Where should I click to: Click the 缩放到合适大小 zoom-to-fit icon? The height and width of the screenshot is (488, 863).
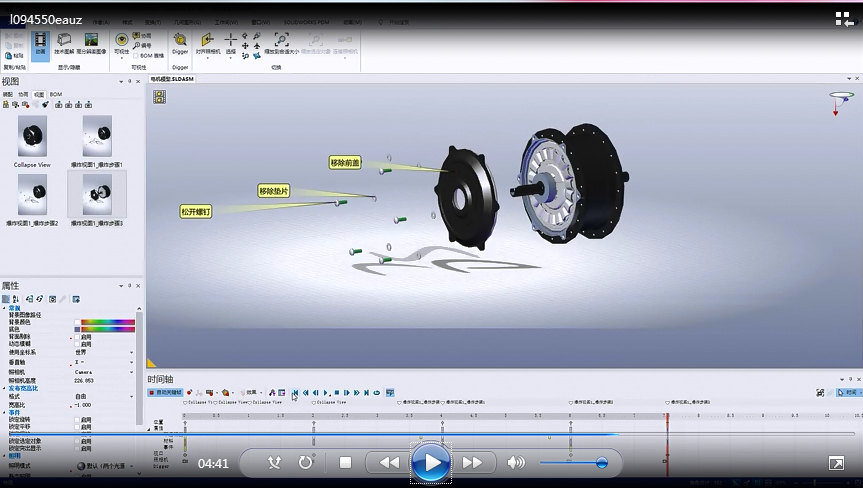[281, 40]
